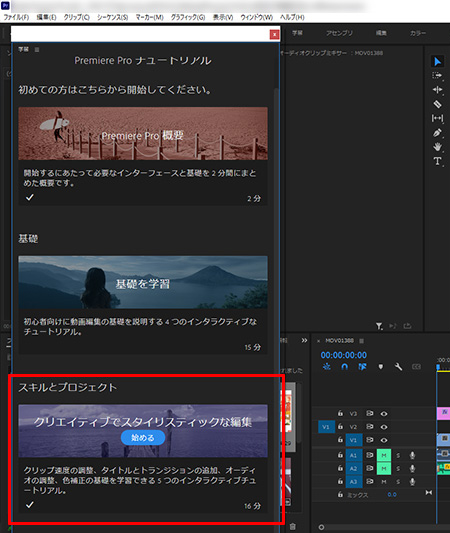
Task: Click the trash bin icon in project panel
Action: [x=292, y=527]
